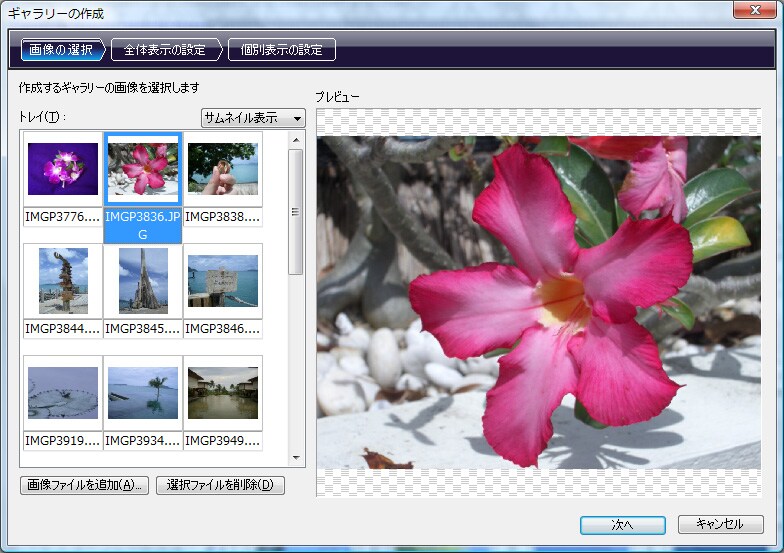Image resolution: width=784 pixels, height=553 pixels.
Task: Click the IMGP3776.... file name label
Action: coord(62,217)
